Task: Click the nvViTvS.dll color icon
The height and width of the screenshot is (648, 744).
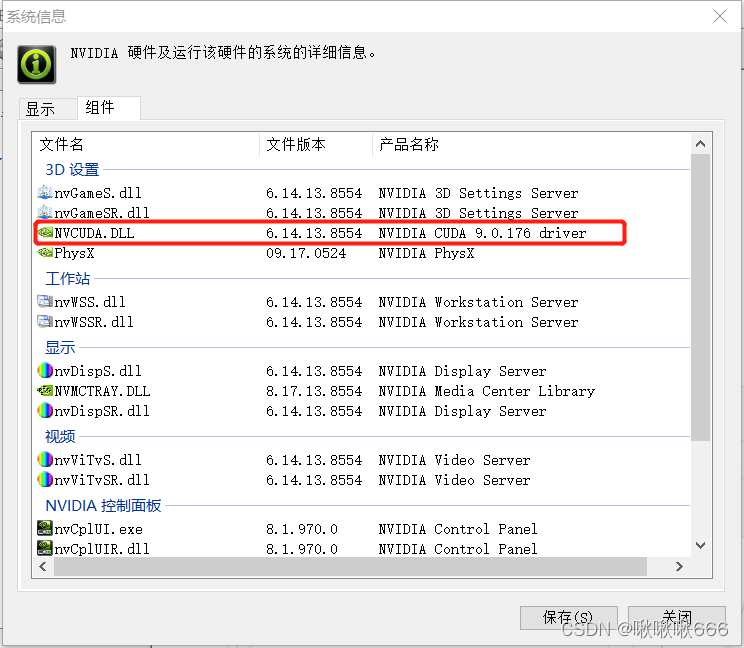Action: pos(45,459)
